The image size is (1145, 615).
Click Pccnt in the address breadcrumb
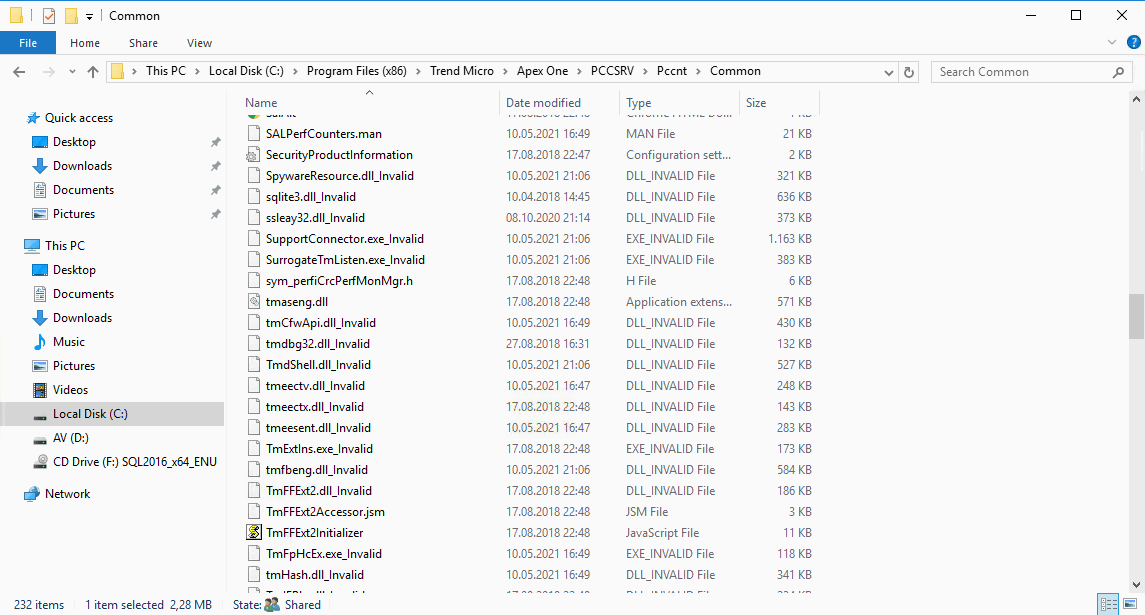tap(672, 72)
